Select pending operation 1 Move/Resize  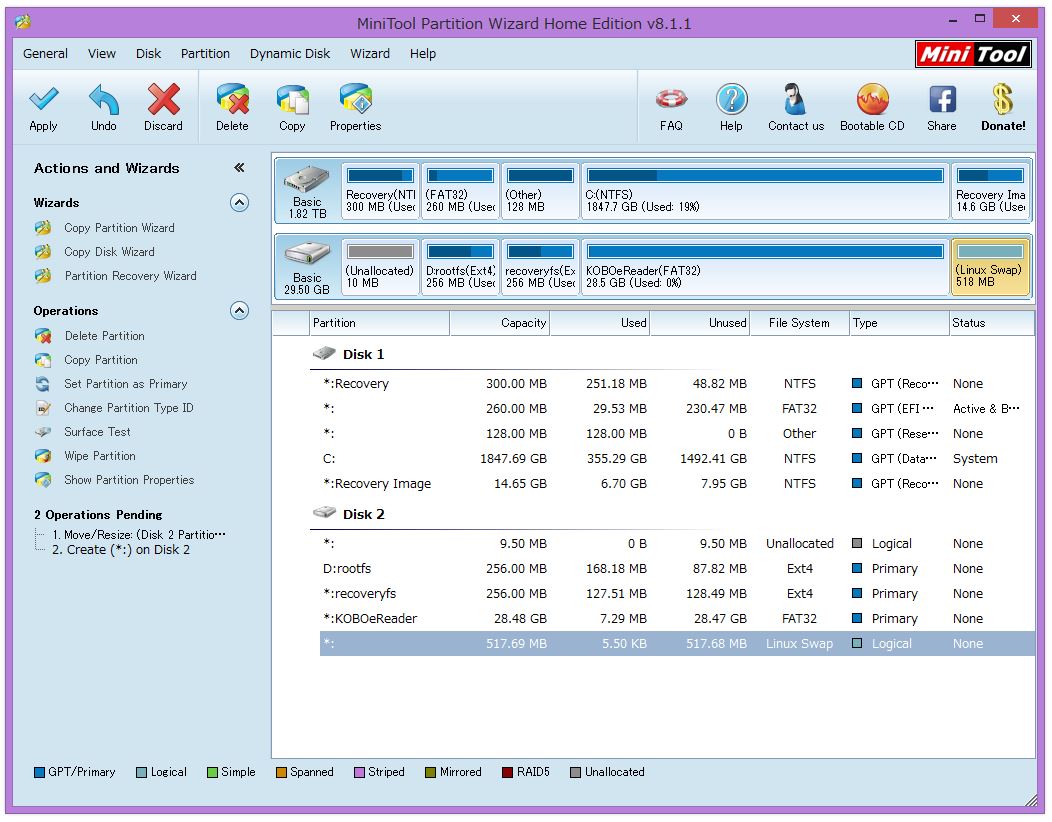138,535
